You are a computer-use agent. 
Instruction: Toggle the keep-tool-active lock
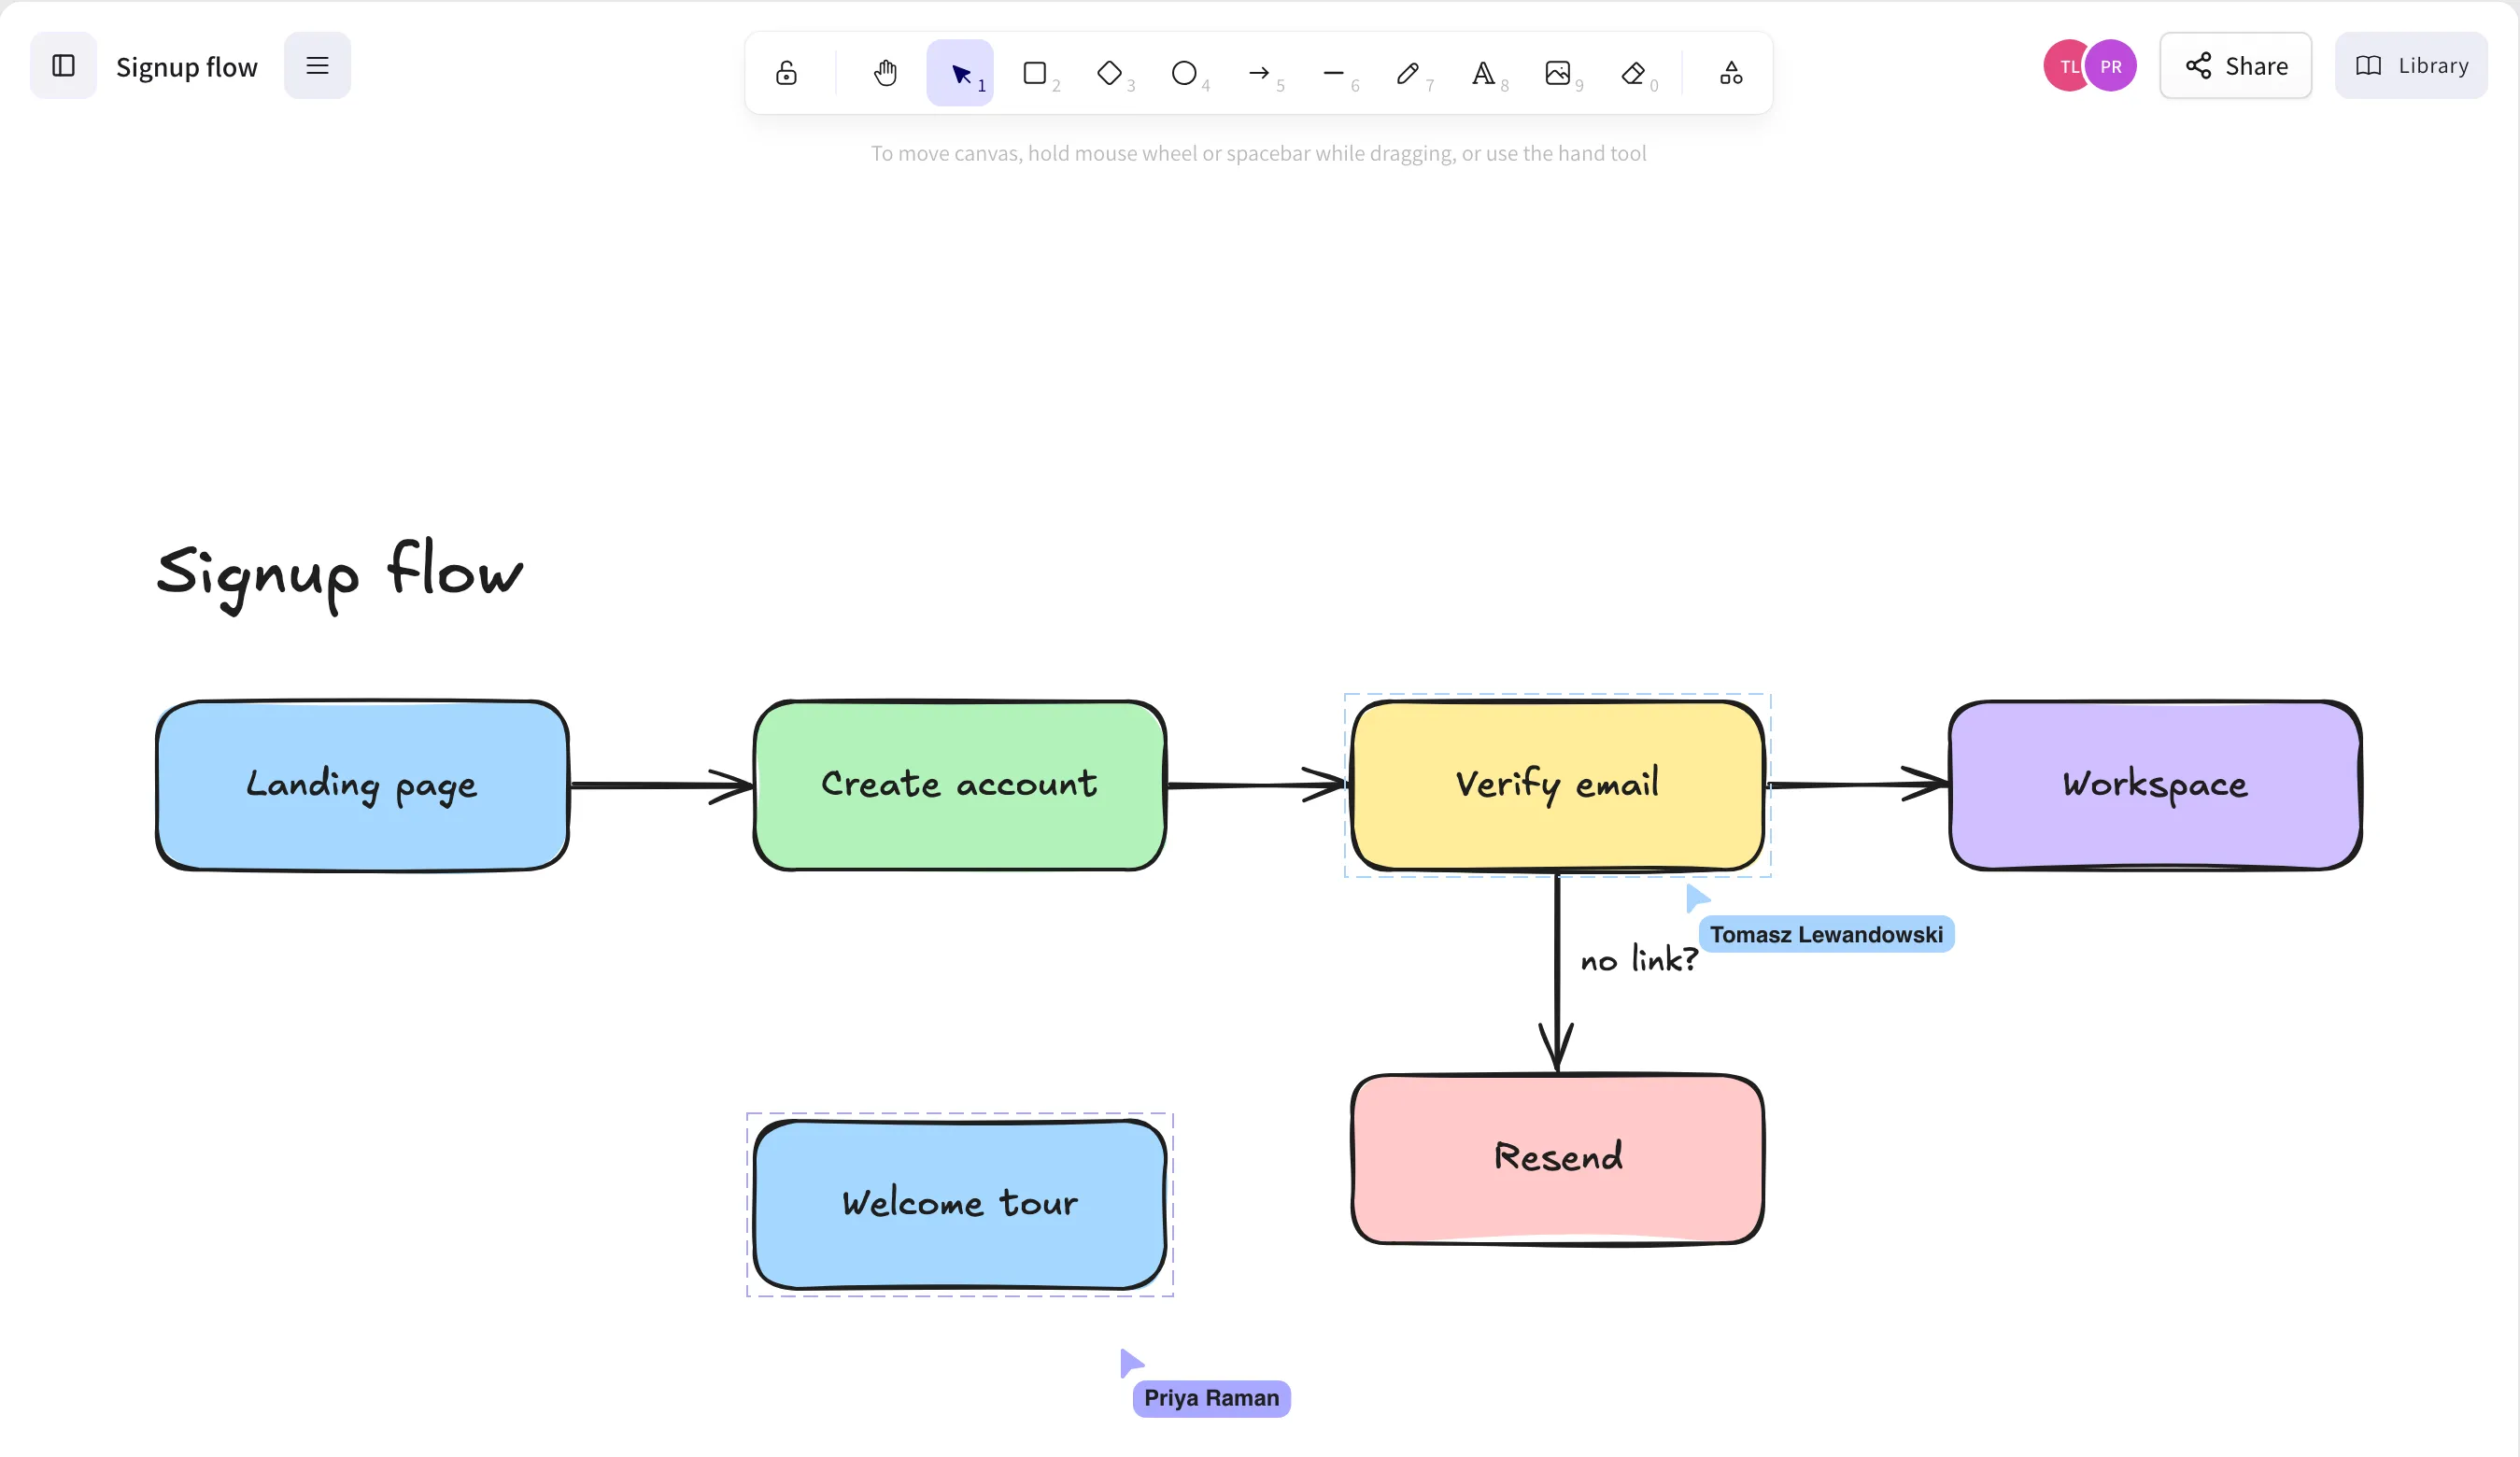tap(787, 73)
